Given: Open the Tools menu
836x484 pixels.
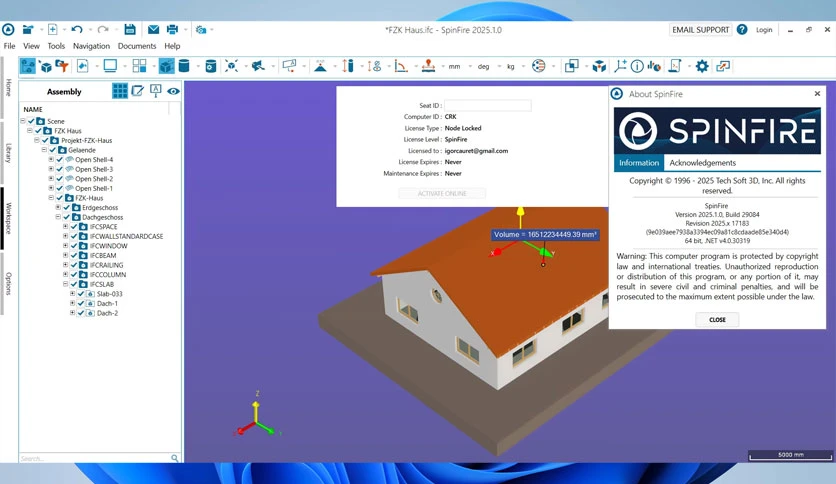Looking at the screenshot, I should coord(56,46).
